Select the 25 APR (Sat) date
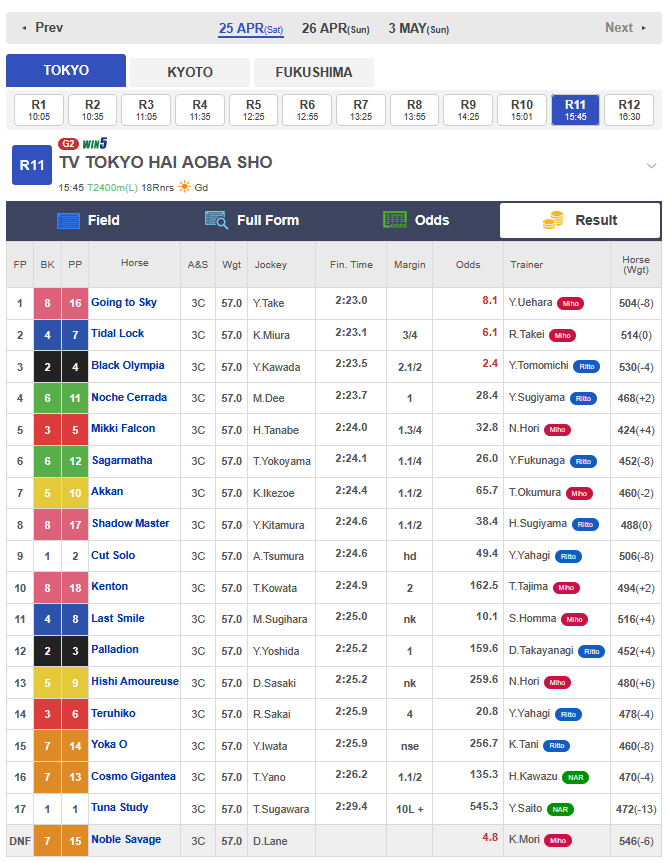The height and width of the screenshot is (863, 669). coord(251,29)
